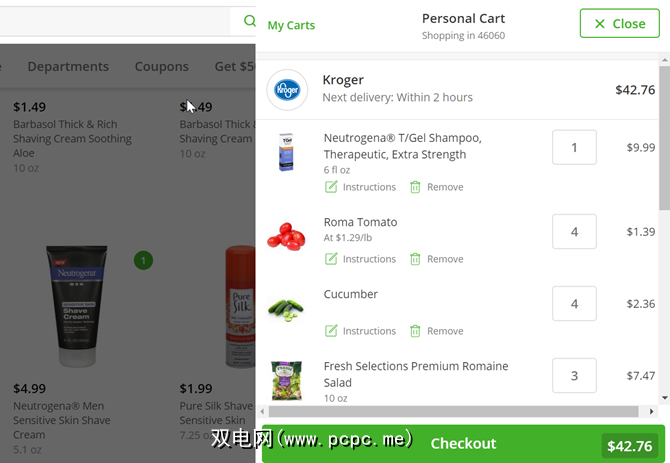Click the Instructions pencil icon for Neutrogena shampoo

(x=331, y=187)
